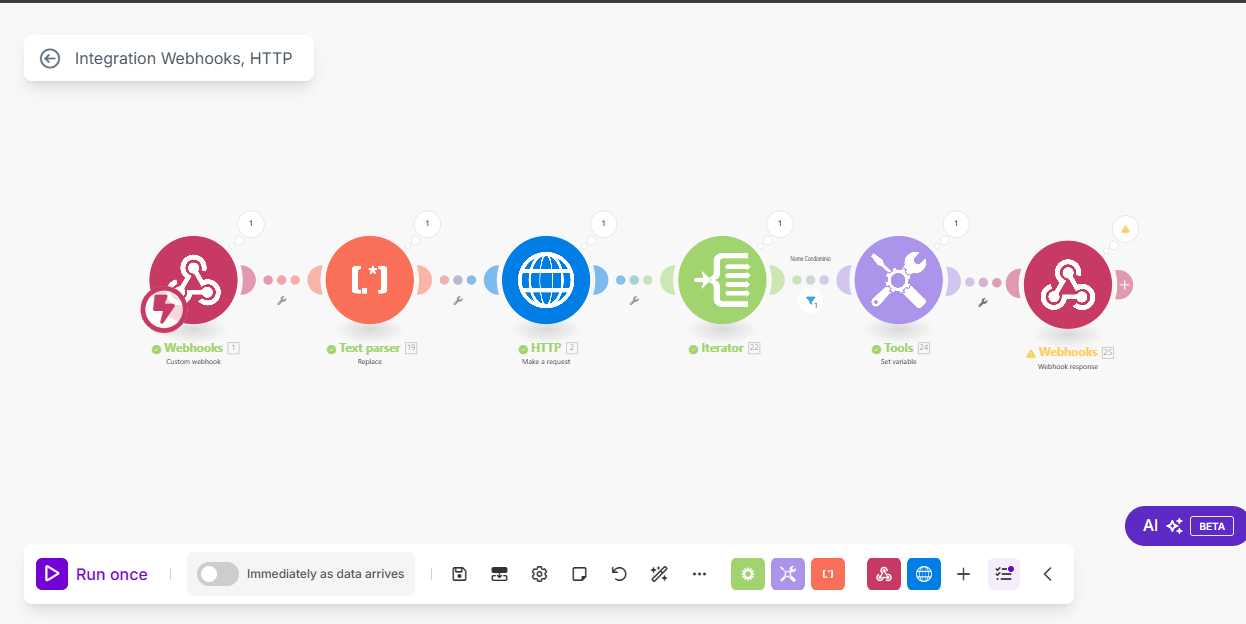This screenshot has width=1246, height=624.
Task: Click the Run once button
Action: pyautogui.click(x=92, y=574)
